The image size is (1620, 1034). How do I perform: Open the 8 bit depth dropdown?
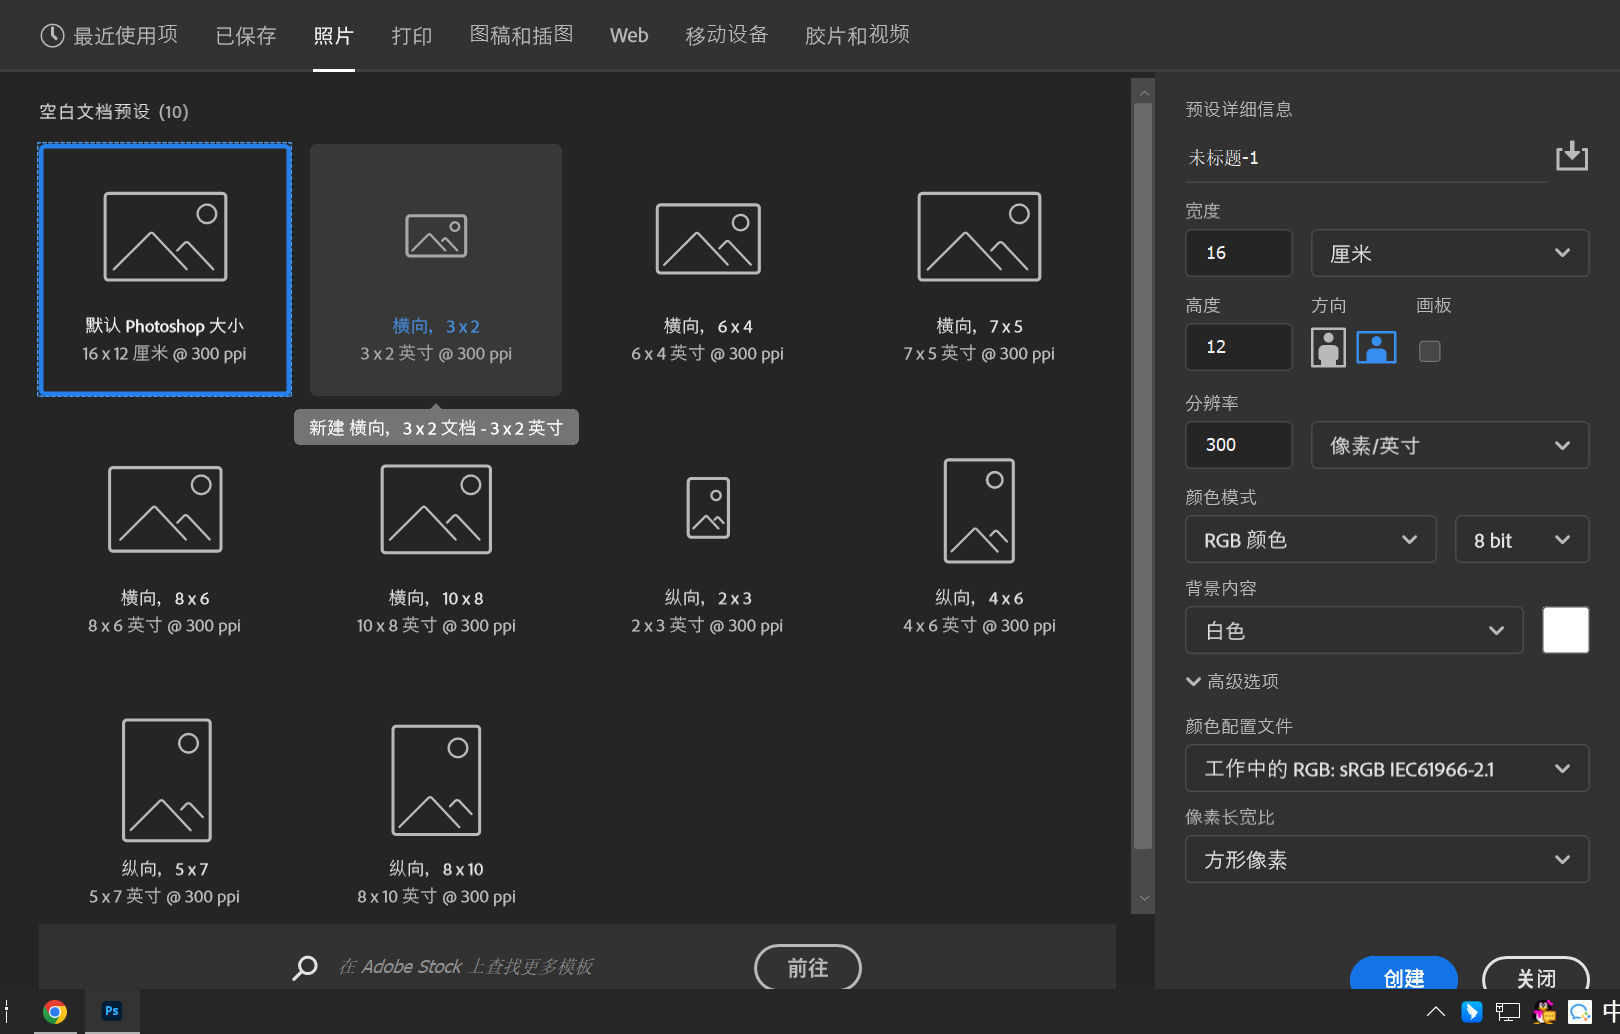tap(1521, 539)
